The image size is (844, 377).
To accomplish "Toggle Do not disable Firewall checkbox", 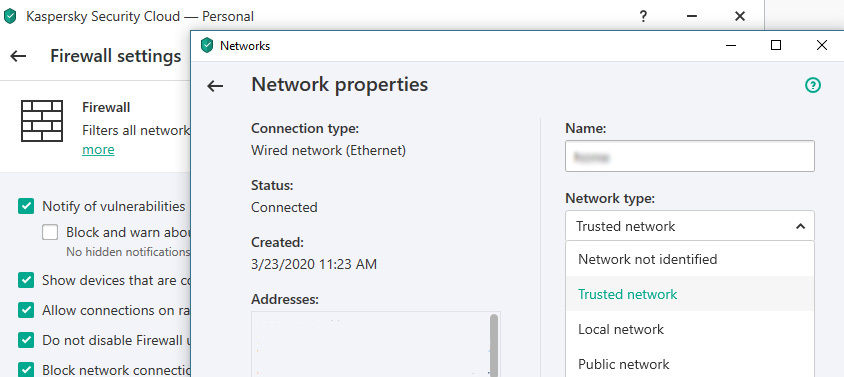I will pos(26,340).
